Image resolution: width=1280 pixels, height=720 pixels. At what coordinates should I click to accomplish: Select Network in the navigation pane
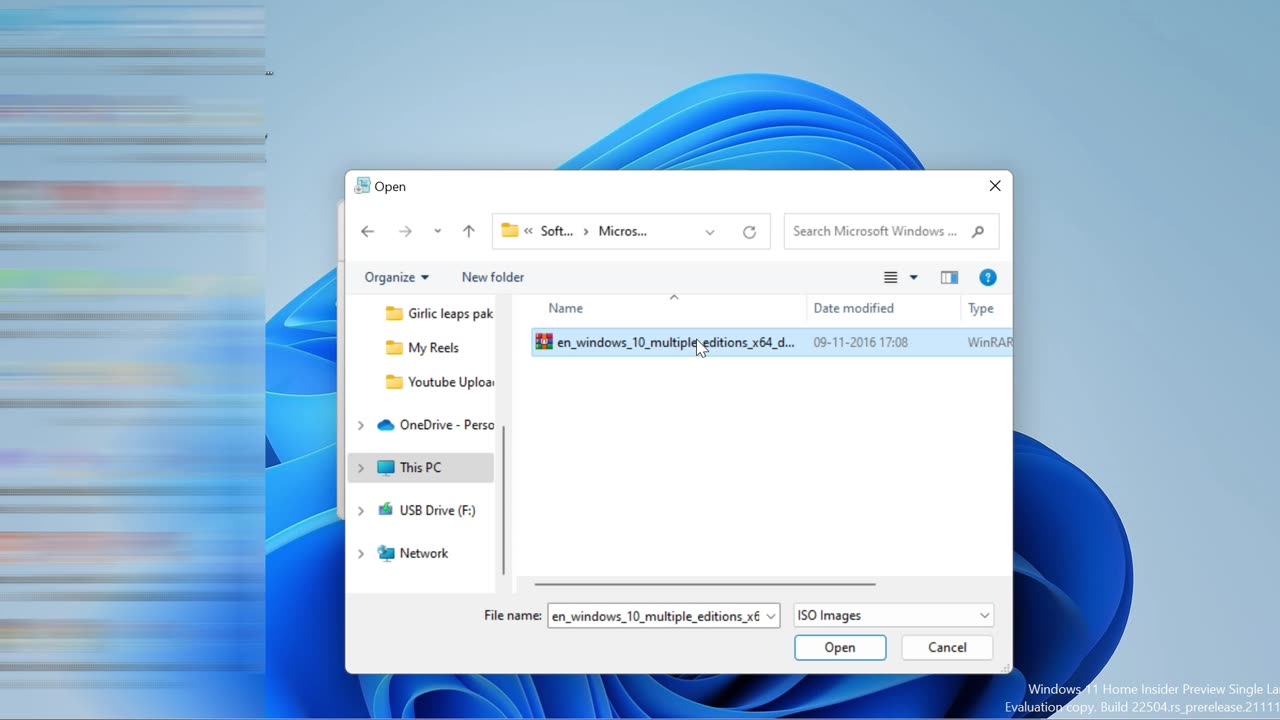pyautogui.click(x=413, y=553)
